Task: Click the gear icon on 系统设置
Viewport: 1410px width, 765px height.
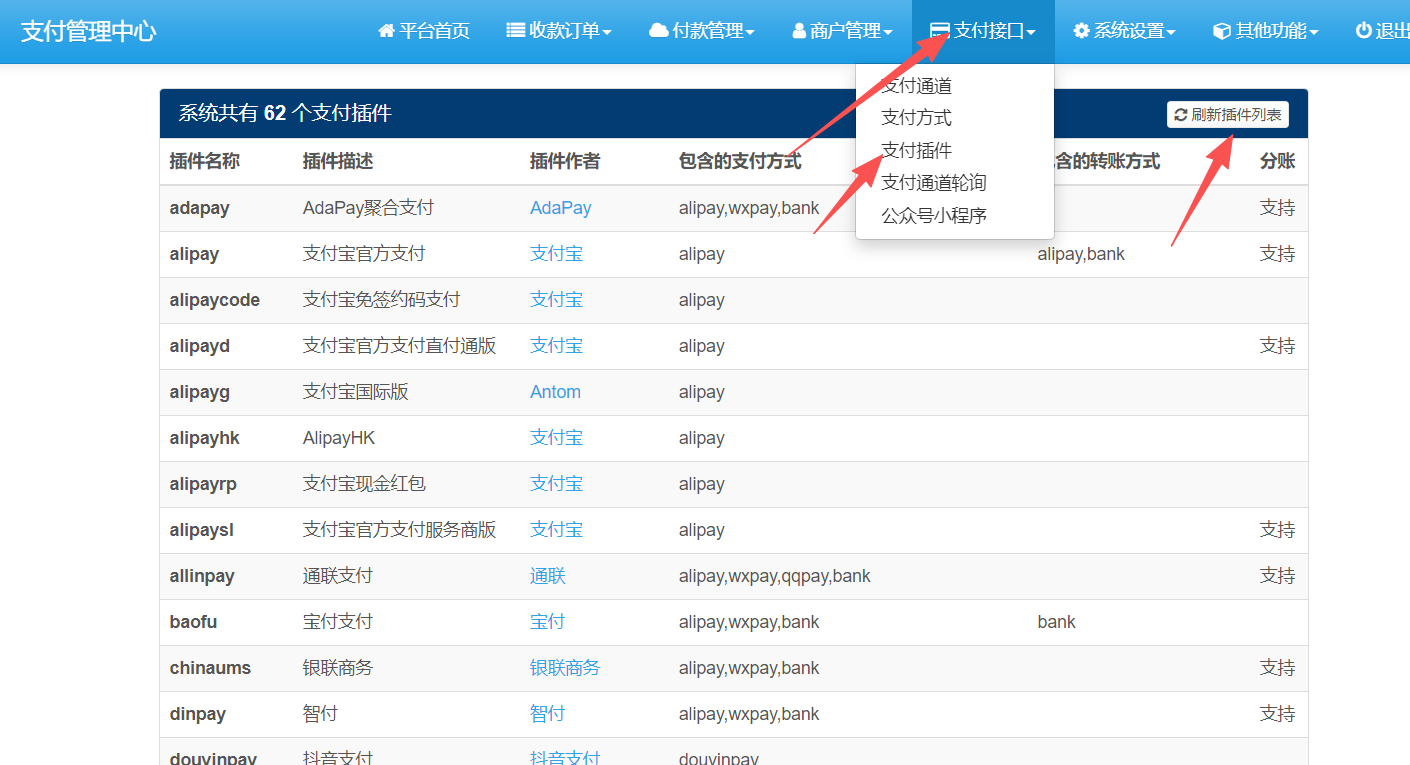Action: (x=1079, y=30)
